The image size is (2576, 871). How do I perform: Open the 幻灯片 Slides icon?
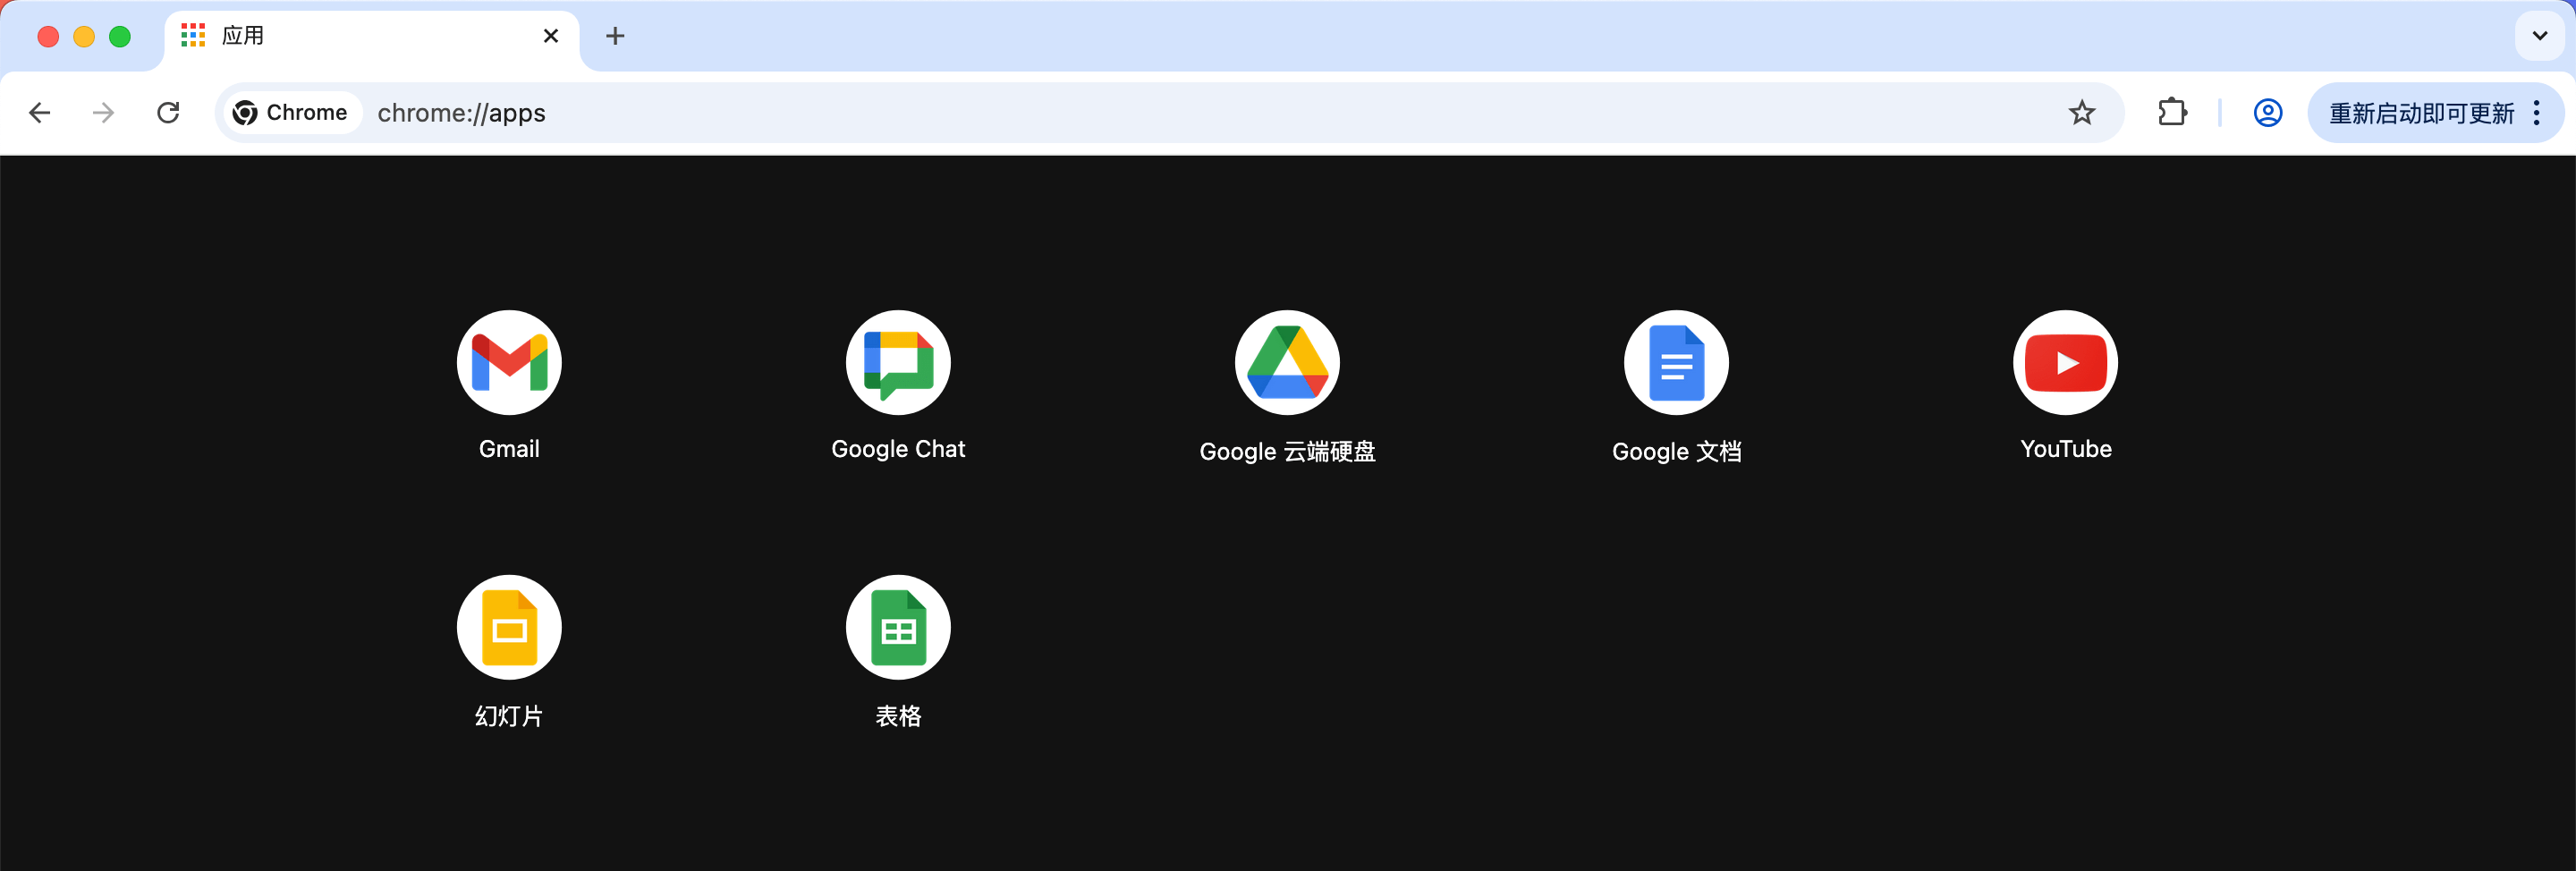509,627
